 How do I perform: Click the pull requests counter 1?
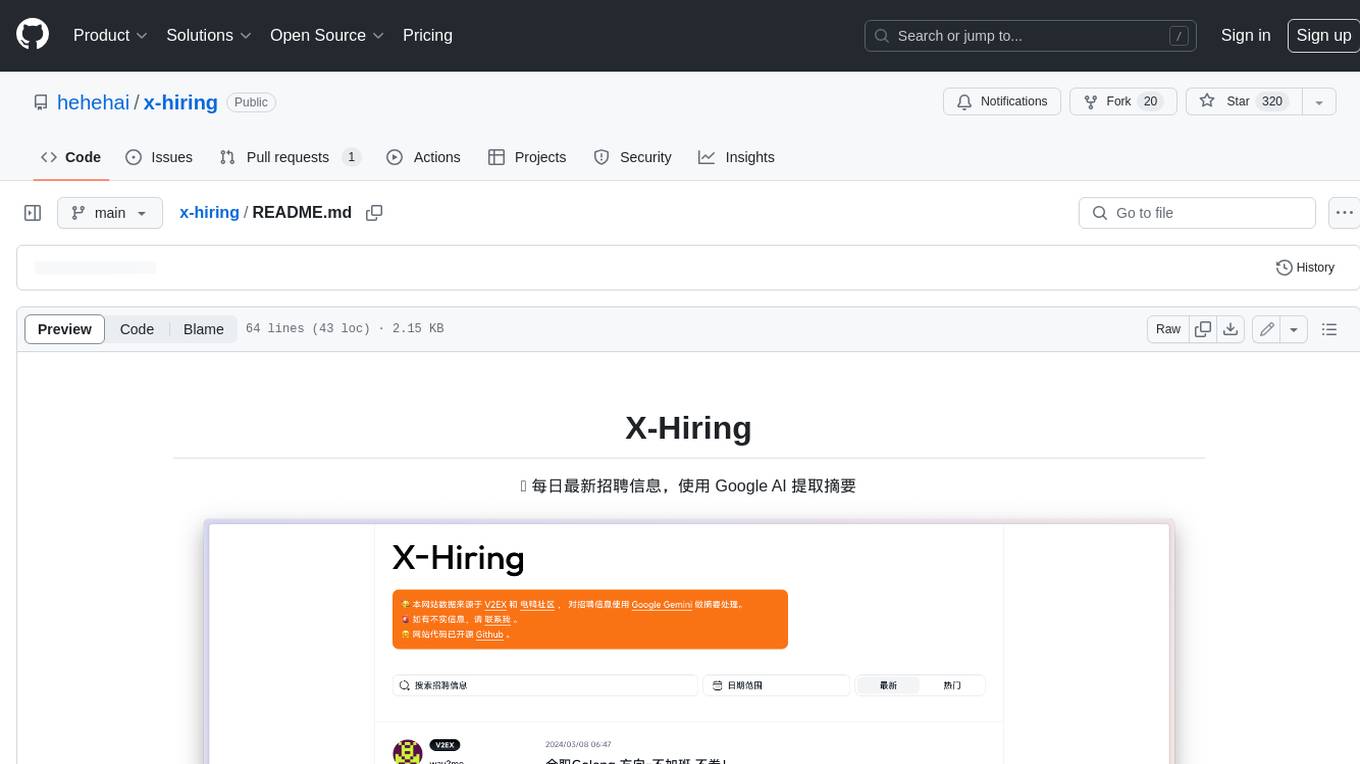tap(351, 157)
